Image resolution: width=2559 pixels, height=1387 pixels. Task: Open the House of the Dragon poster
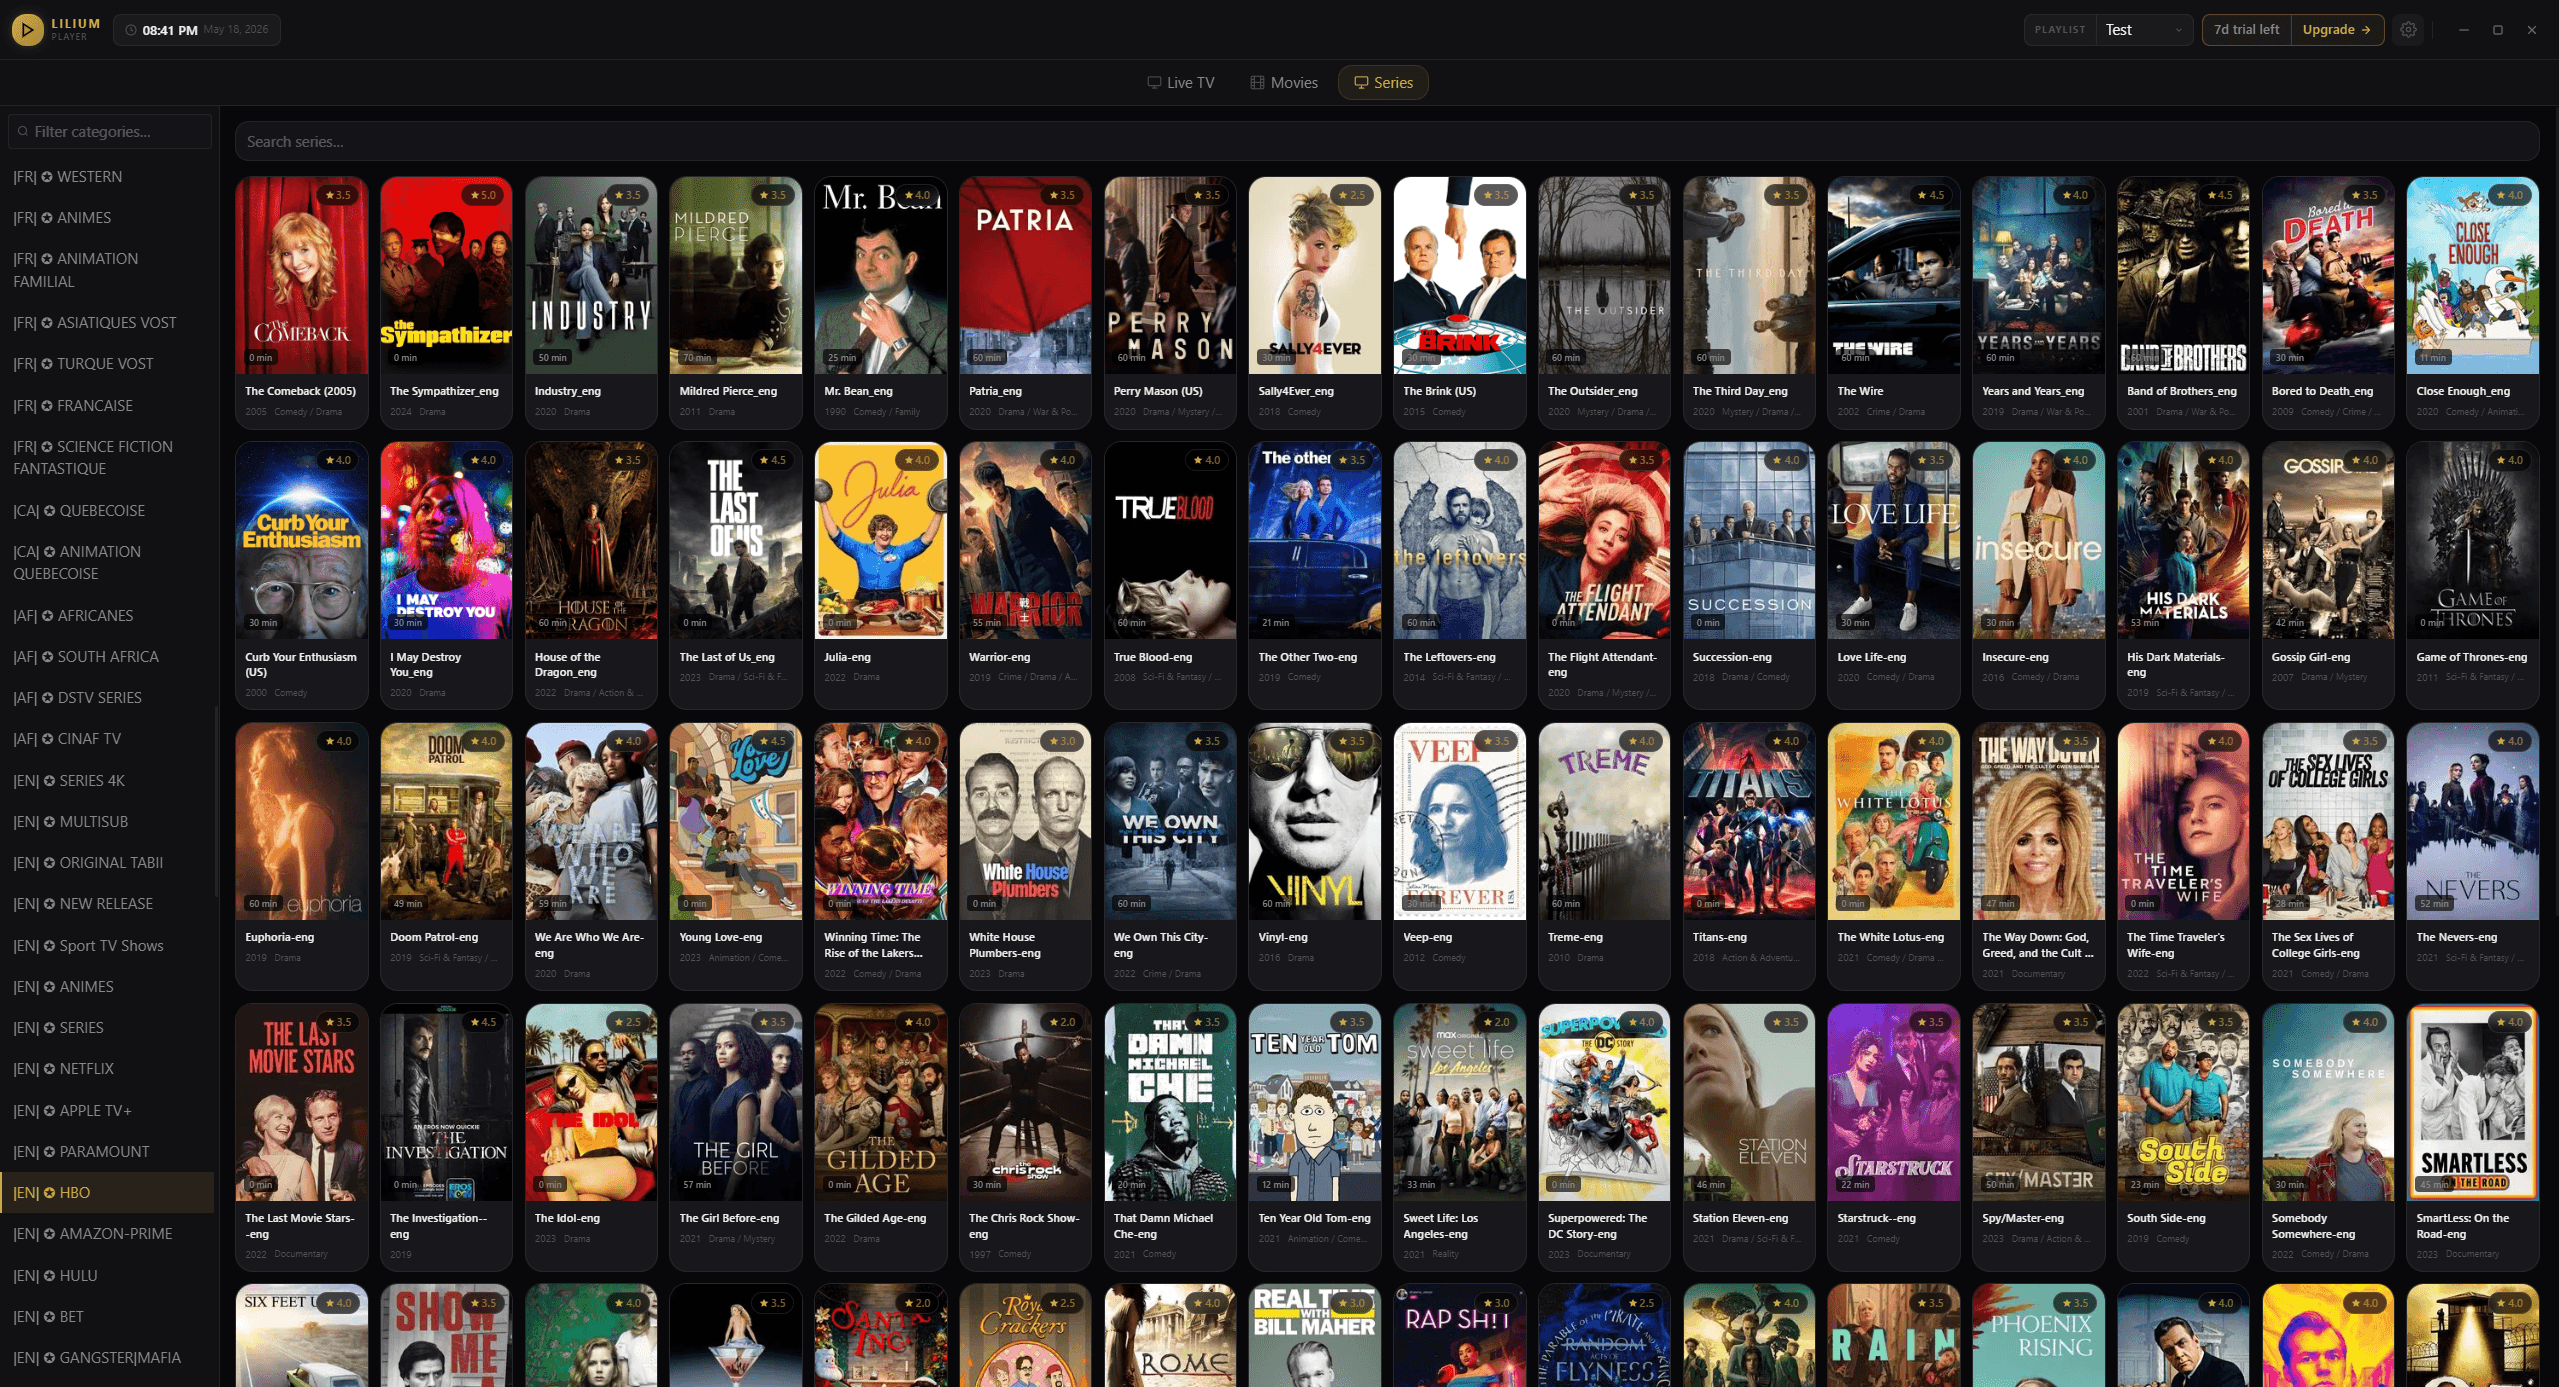click(591, 540)
